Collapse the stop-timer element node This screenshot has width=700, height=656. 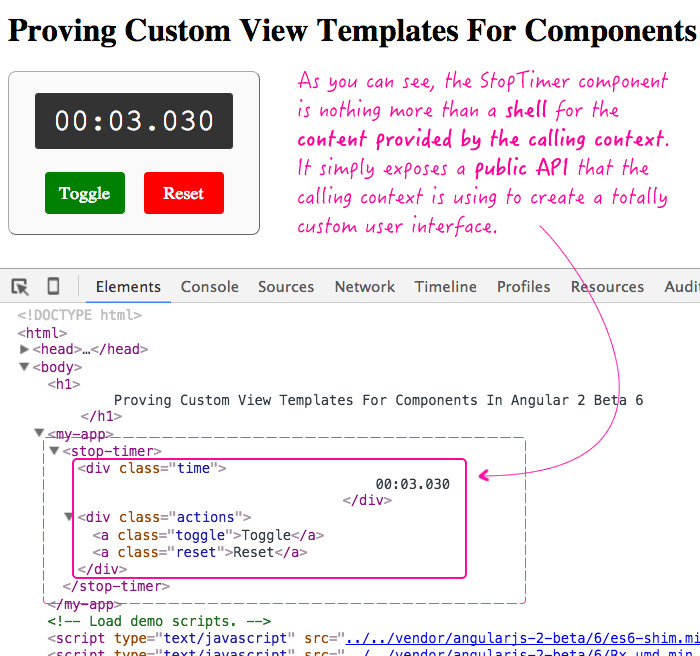[x=54, y=451]
